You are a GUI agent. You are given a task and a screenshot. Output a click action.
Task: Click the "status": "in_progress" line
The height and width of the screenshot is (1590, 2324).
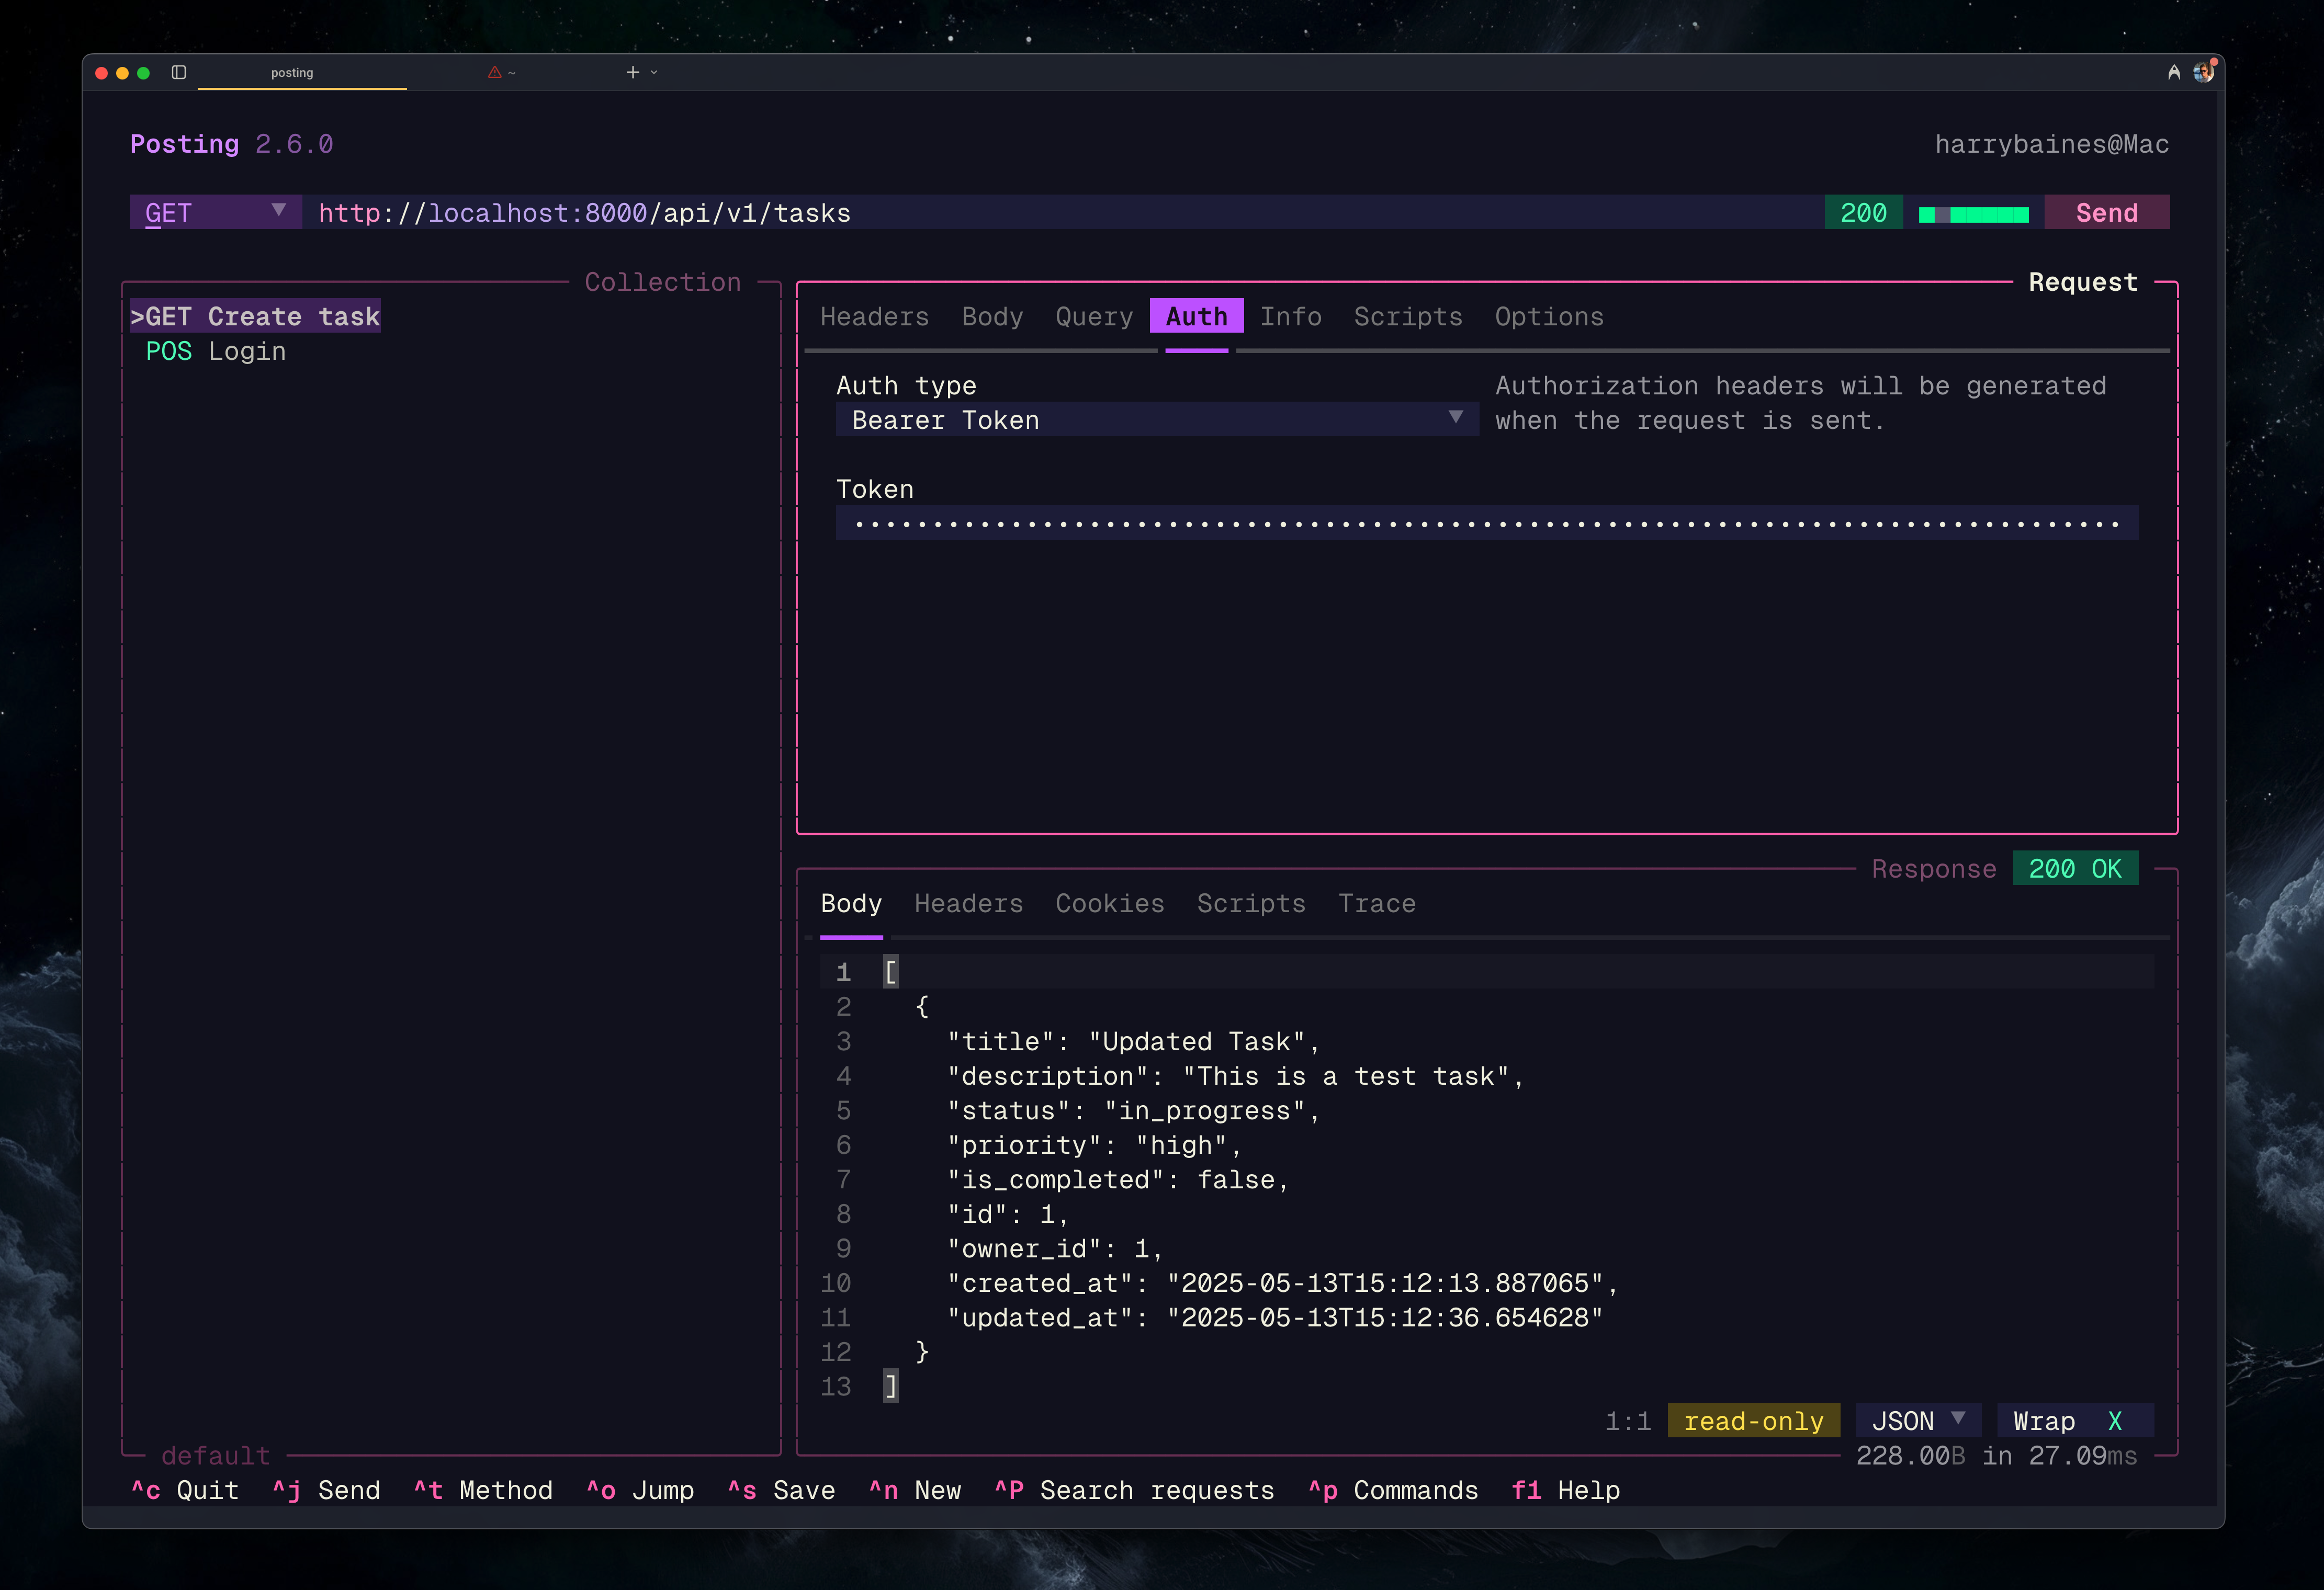(x=1134, y=1110)
